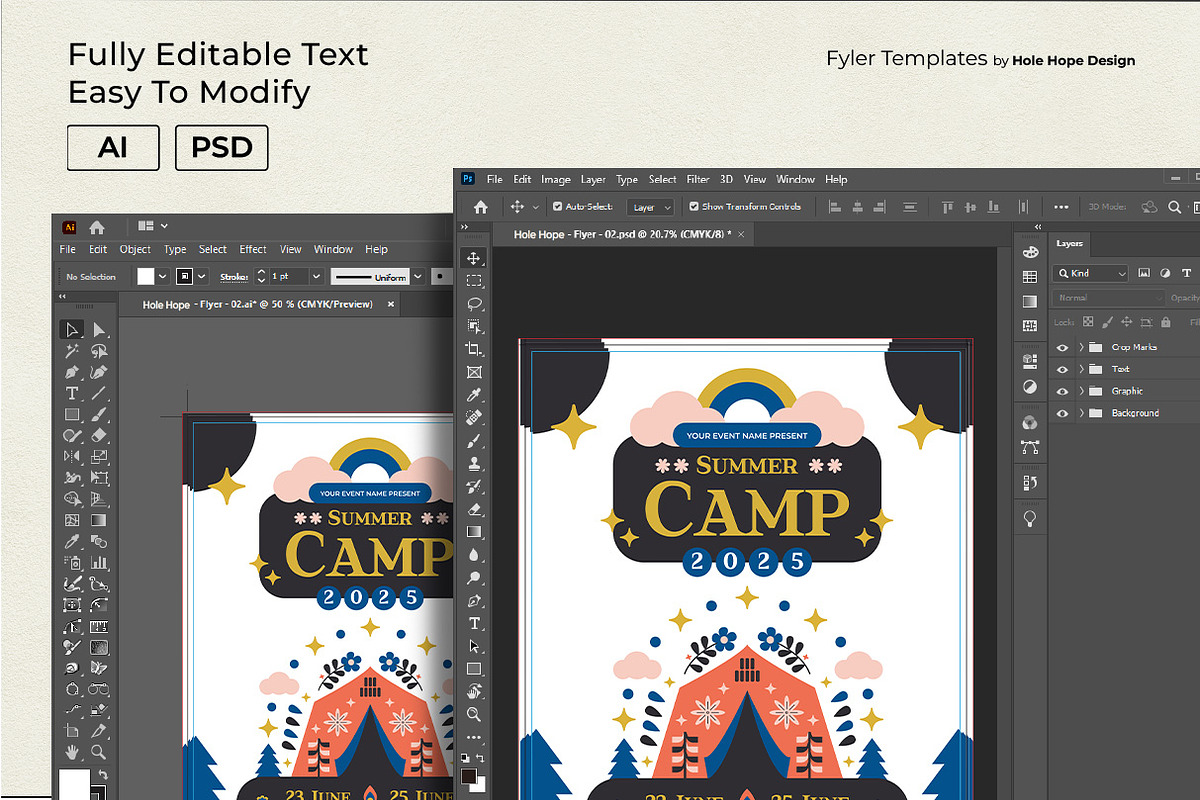The image size is (1200, 800).
Task: Open the Illustrator workspace layout switcher
Action: 153,226
